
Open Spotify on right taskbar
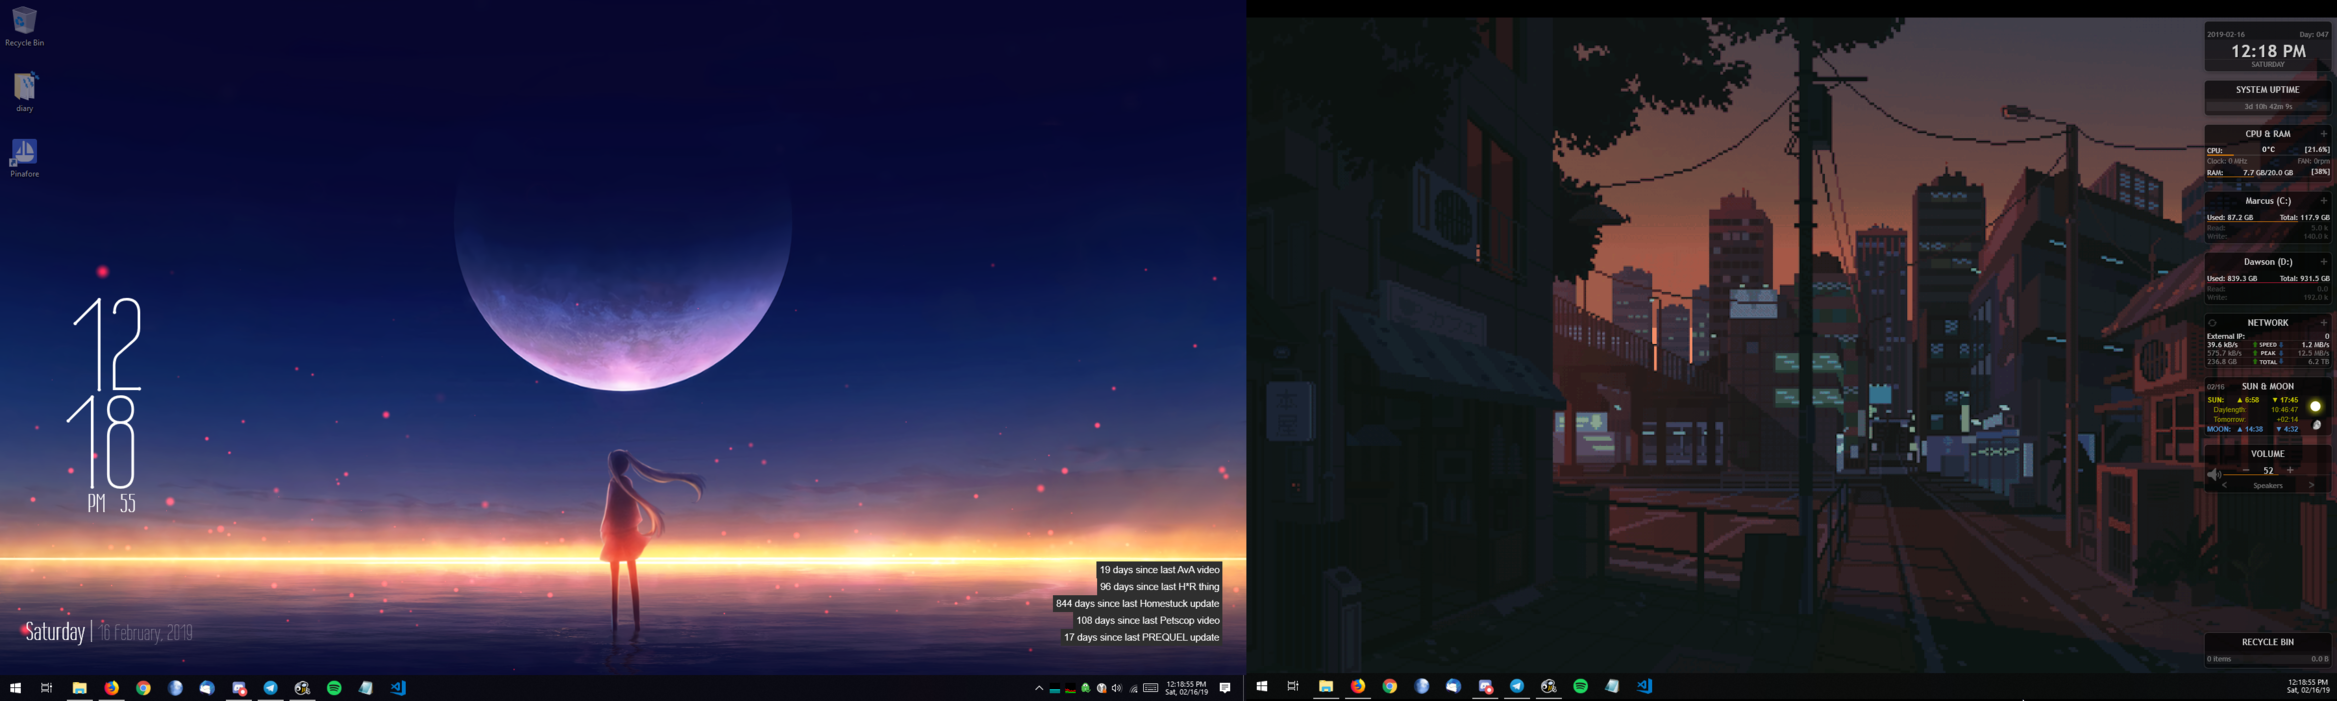coord(1581,686)
